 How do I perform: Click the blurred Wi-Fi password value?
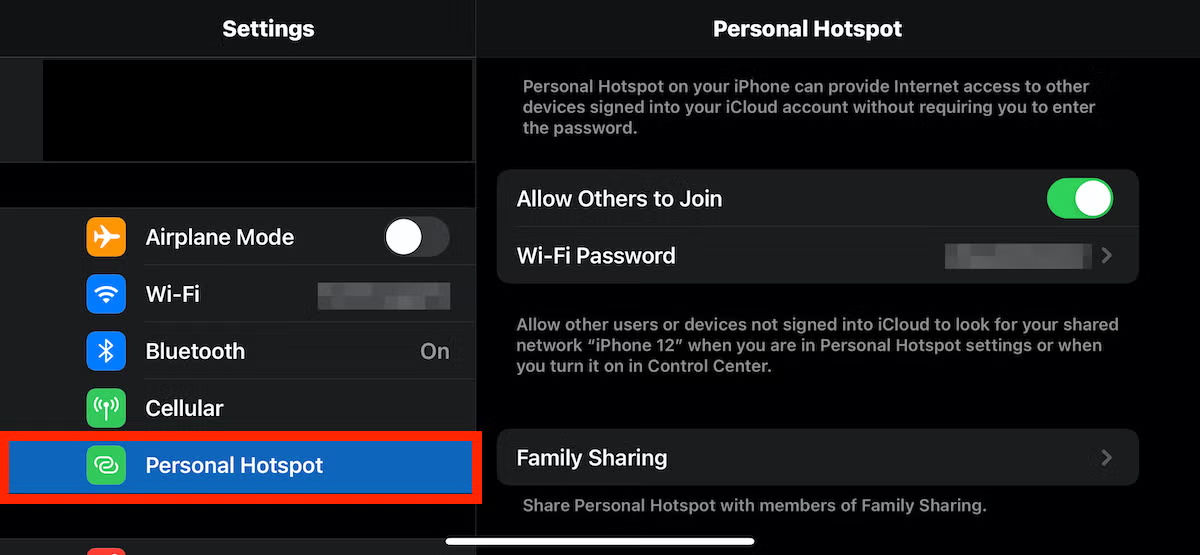point(1017,256)
